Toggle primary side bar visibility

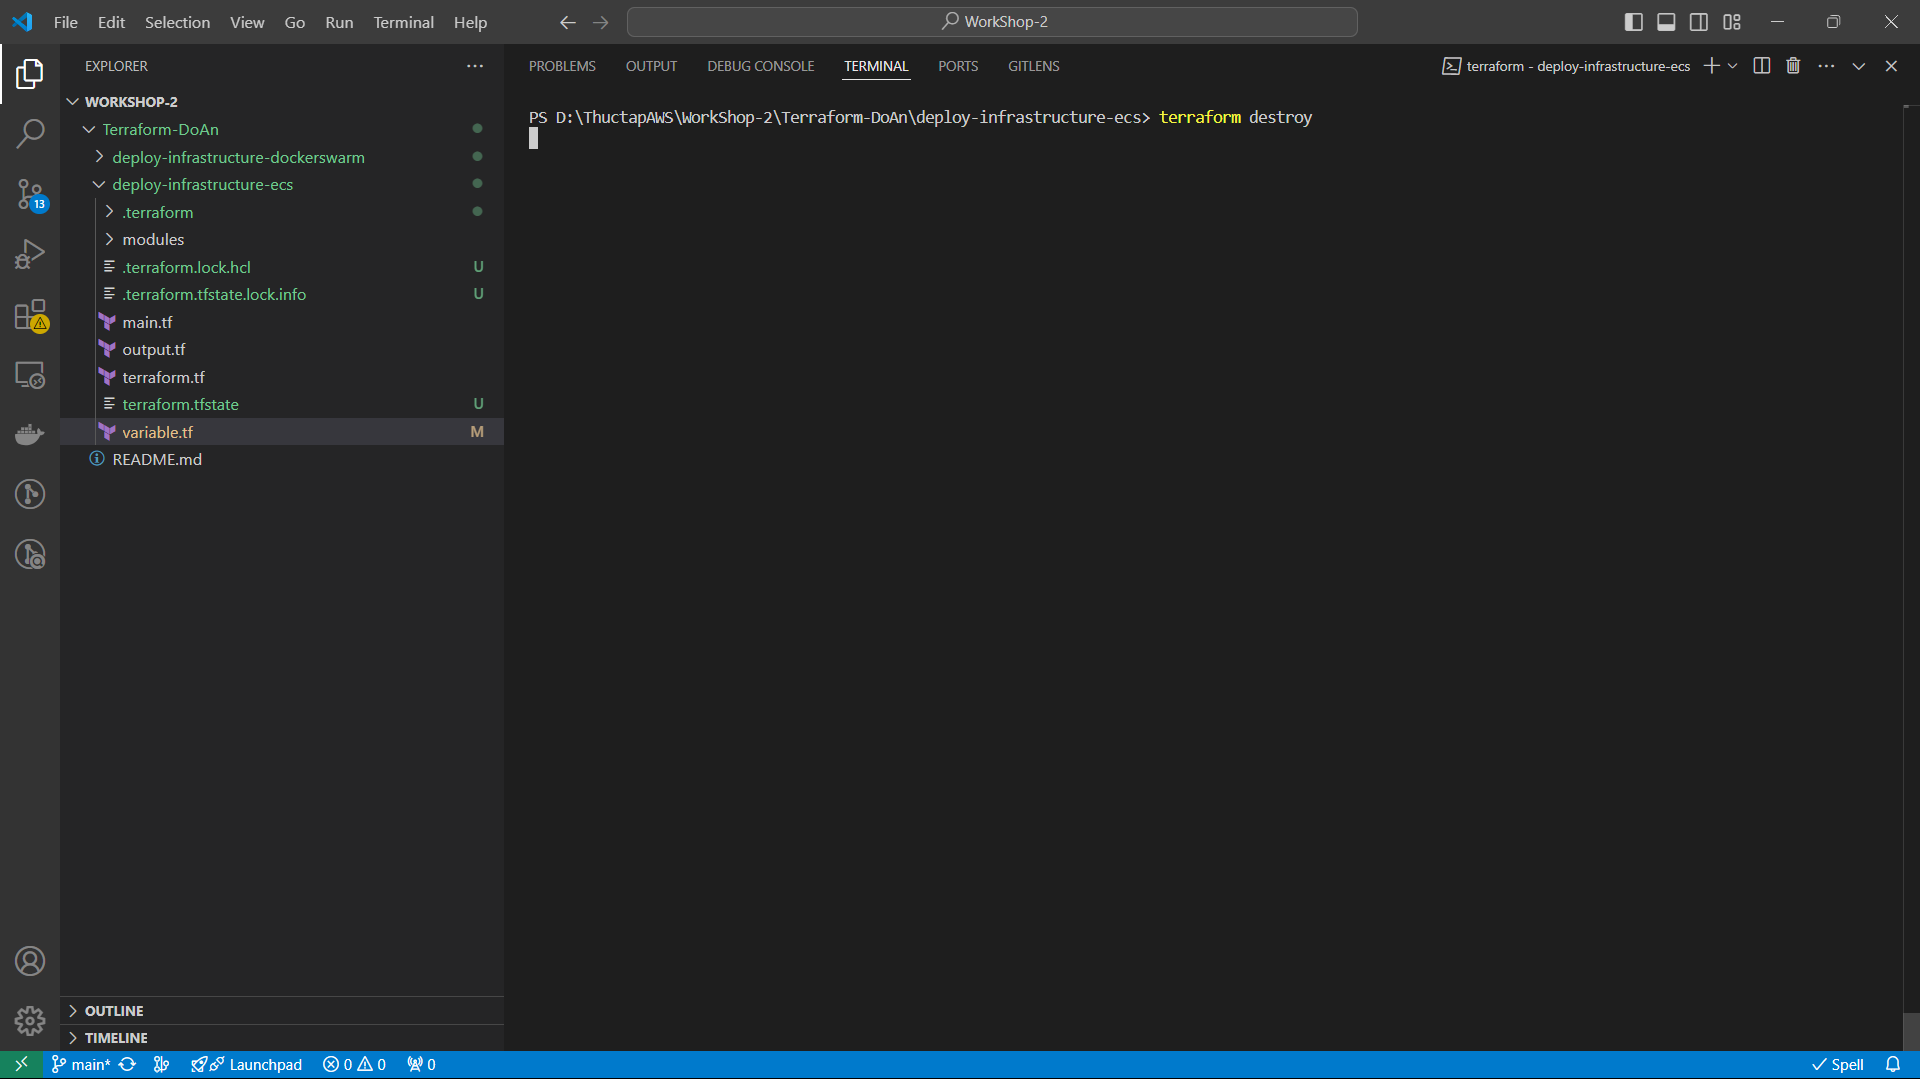pyautogui.click(x=1634, y=22)
